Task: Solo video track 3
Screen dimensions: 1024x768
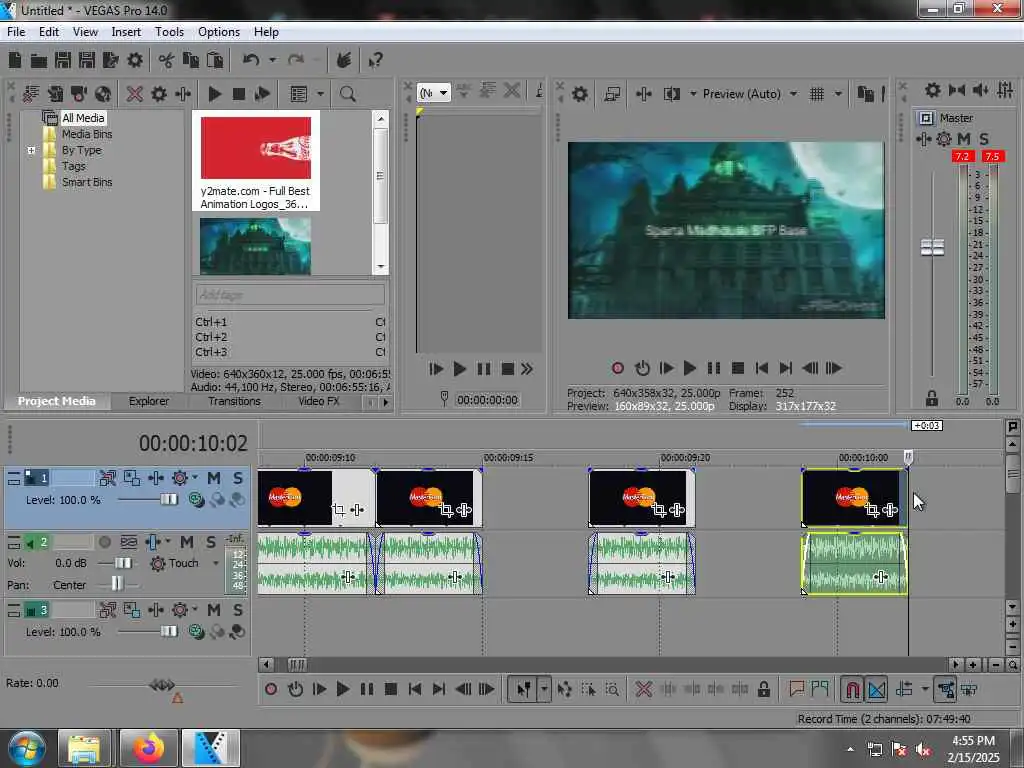Action: (x=238, y=611)
